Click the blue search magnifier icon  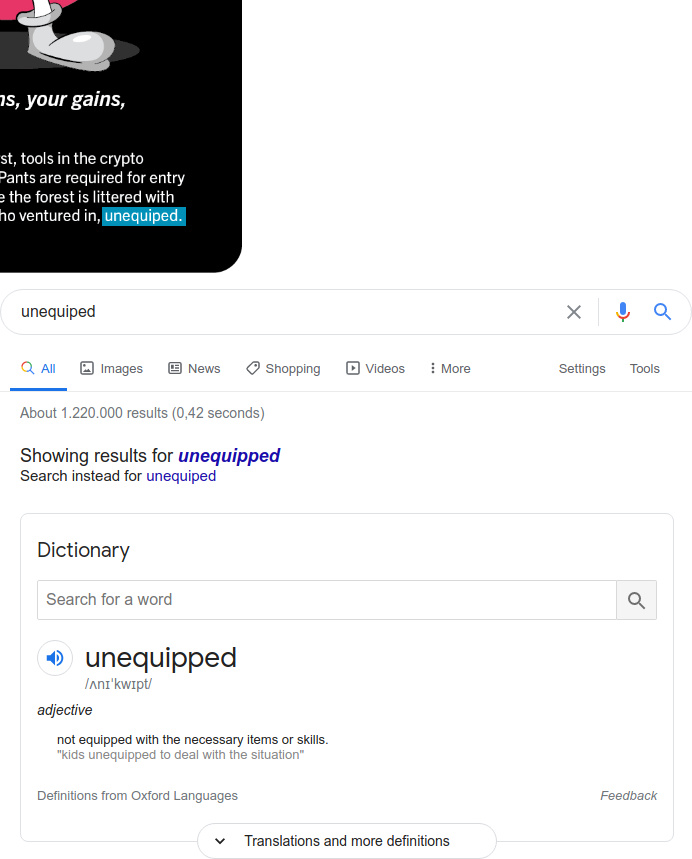[x=662, y=312]
